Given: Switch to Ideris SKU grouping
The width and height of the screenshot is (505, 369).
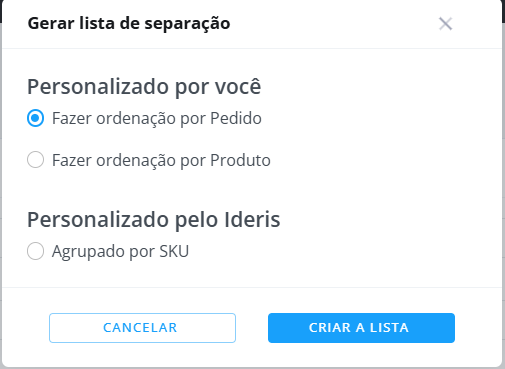Looking at the screenshot, I should point(35,251).
